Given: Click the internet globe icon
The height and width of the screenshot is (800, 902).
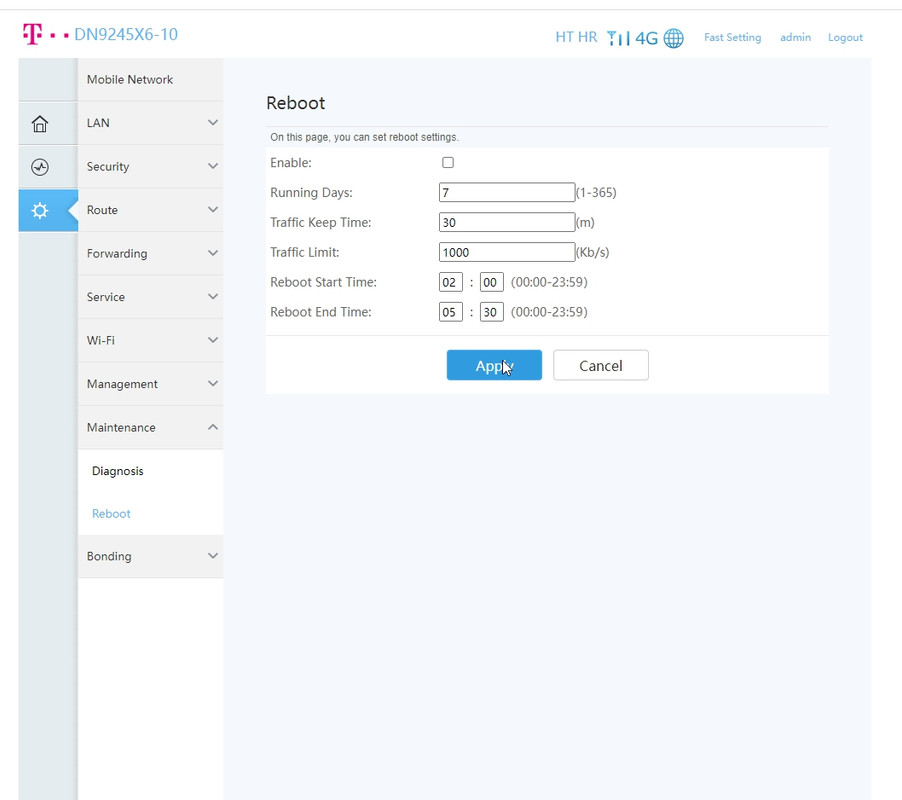Looking at the screenshot, I should coord(674,38).
